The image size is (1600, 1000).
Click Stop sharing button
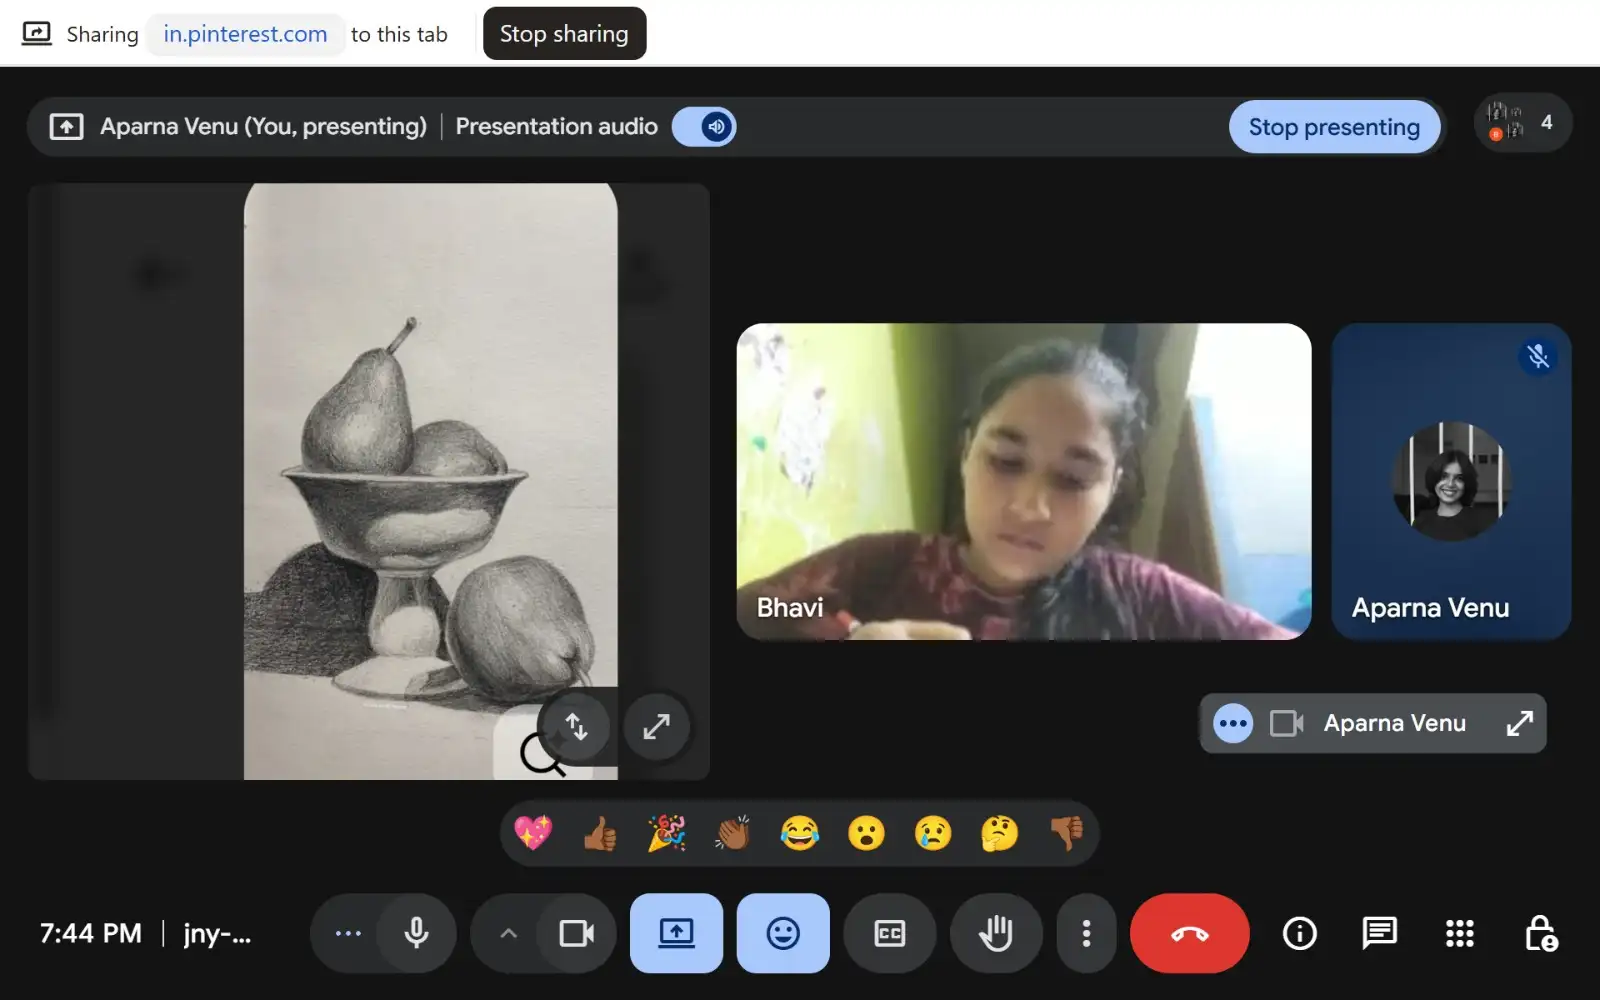click(564, 34)
